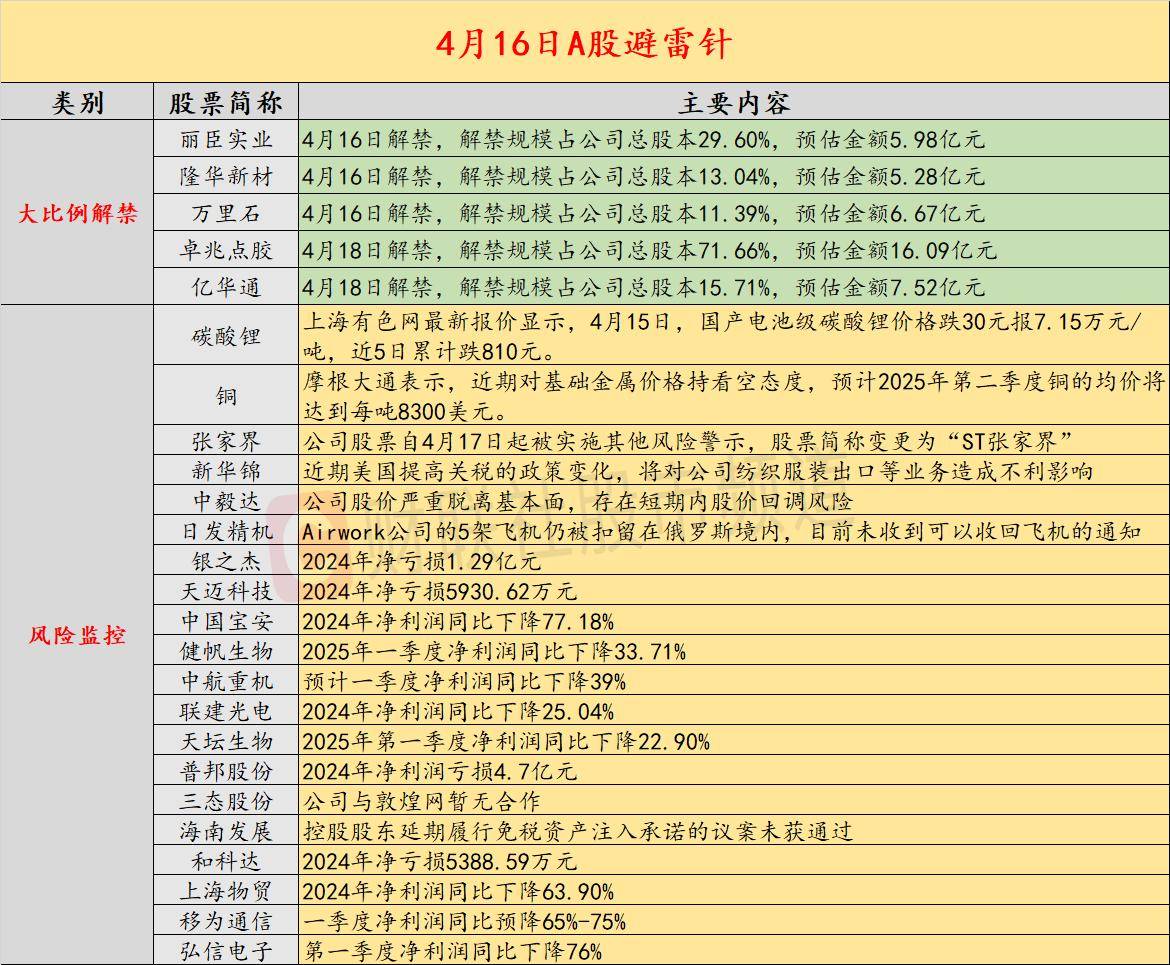Select stock name 银之杰
Image resolution: width=1170 pixels, height=965 pixels.
coord(225,560)
